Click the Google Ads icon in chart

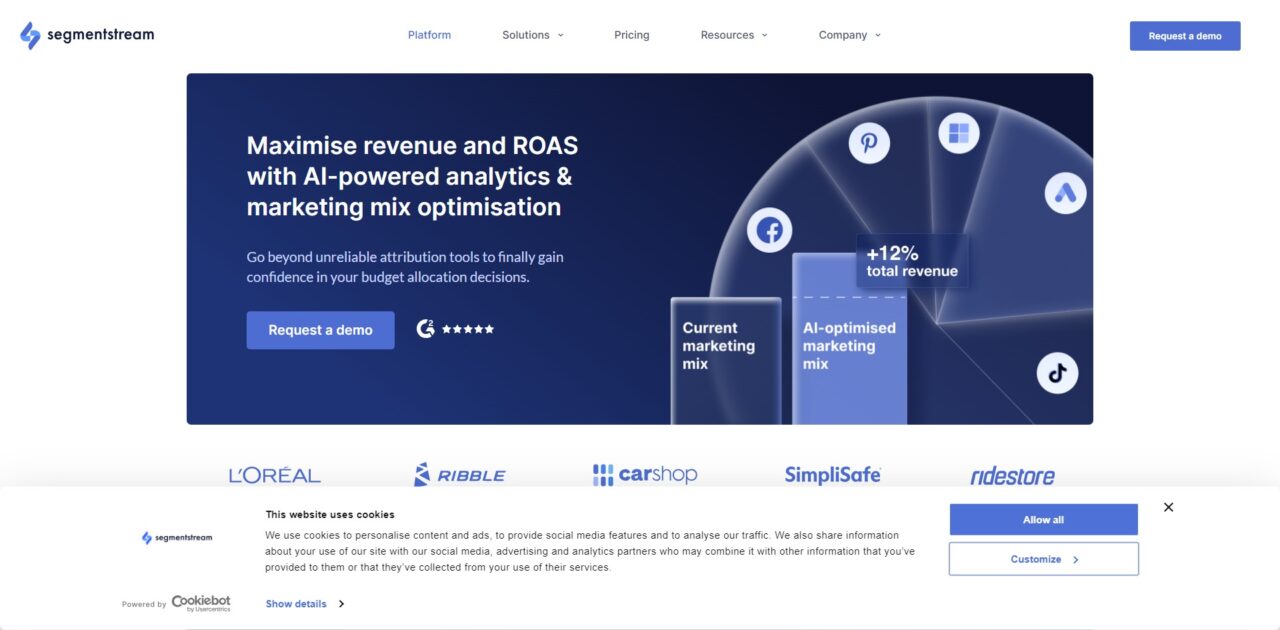tap(1065, 193)
